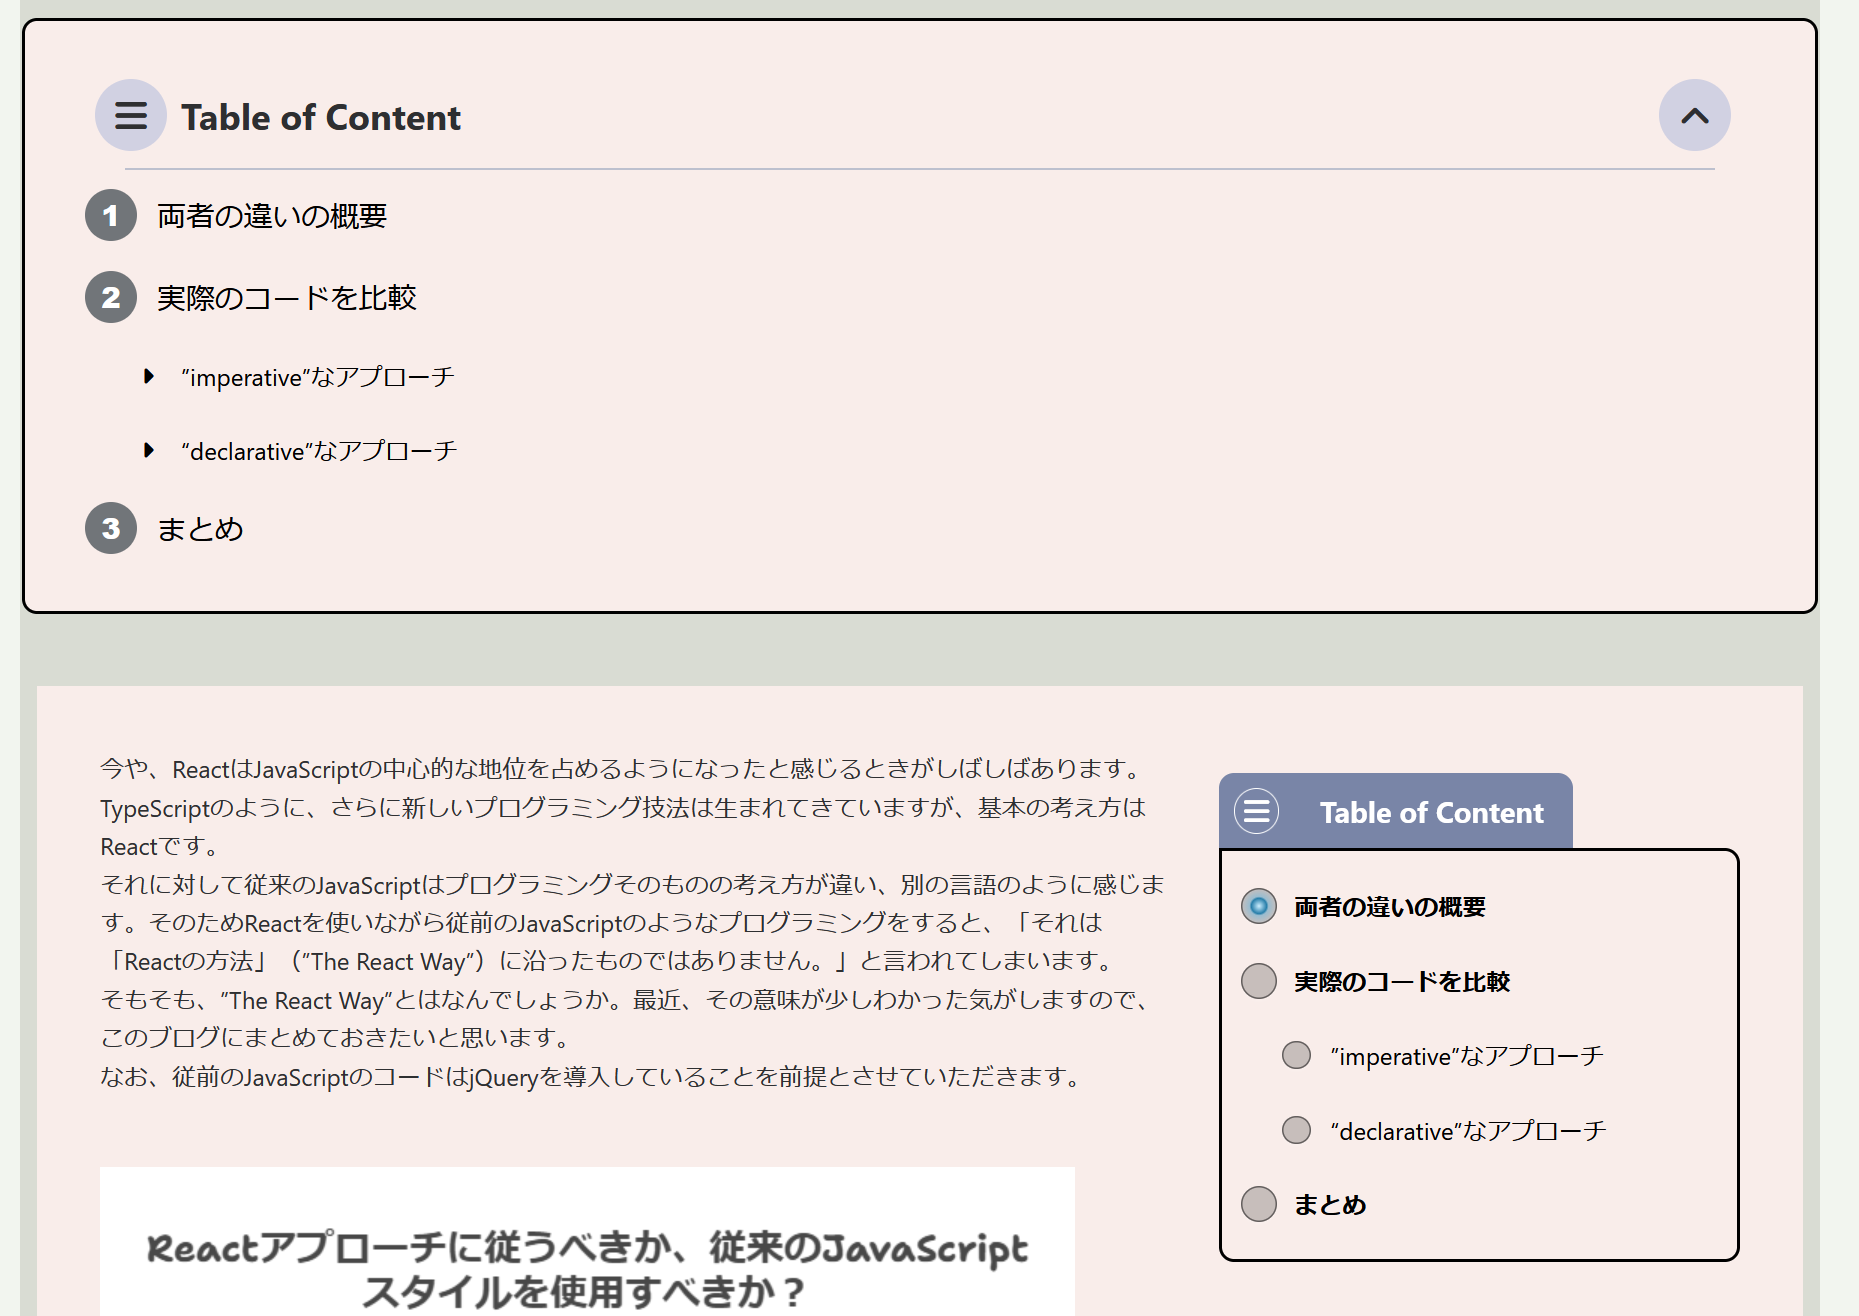Select the sidebar radio for 実際のコードを比較

[1259, 981]
